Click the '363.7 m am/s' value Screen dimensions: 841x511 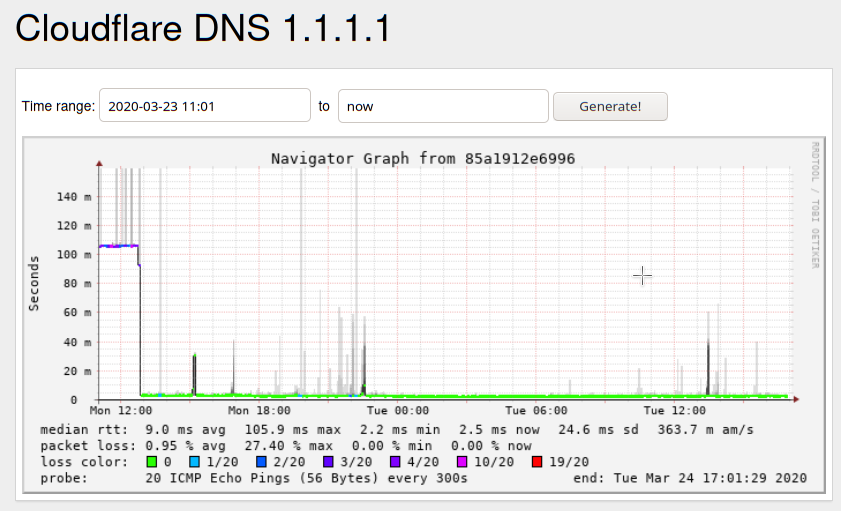pos(706,430)
